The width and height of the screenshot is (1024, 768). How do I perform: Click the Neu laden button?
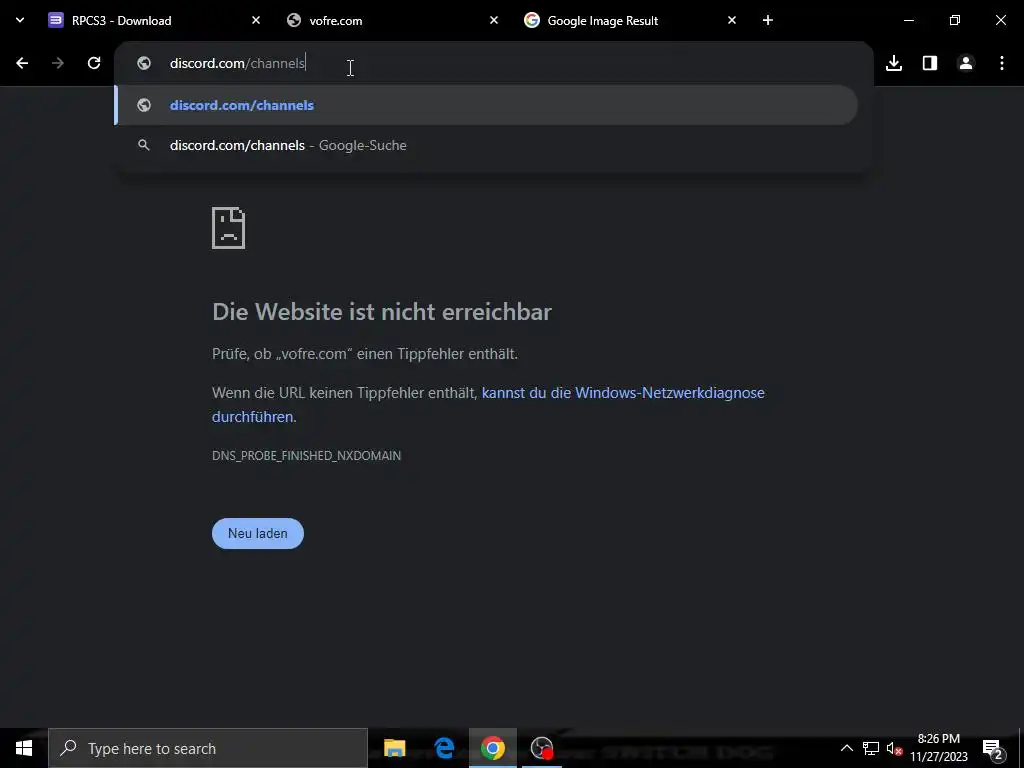coord(258,534)
